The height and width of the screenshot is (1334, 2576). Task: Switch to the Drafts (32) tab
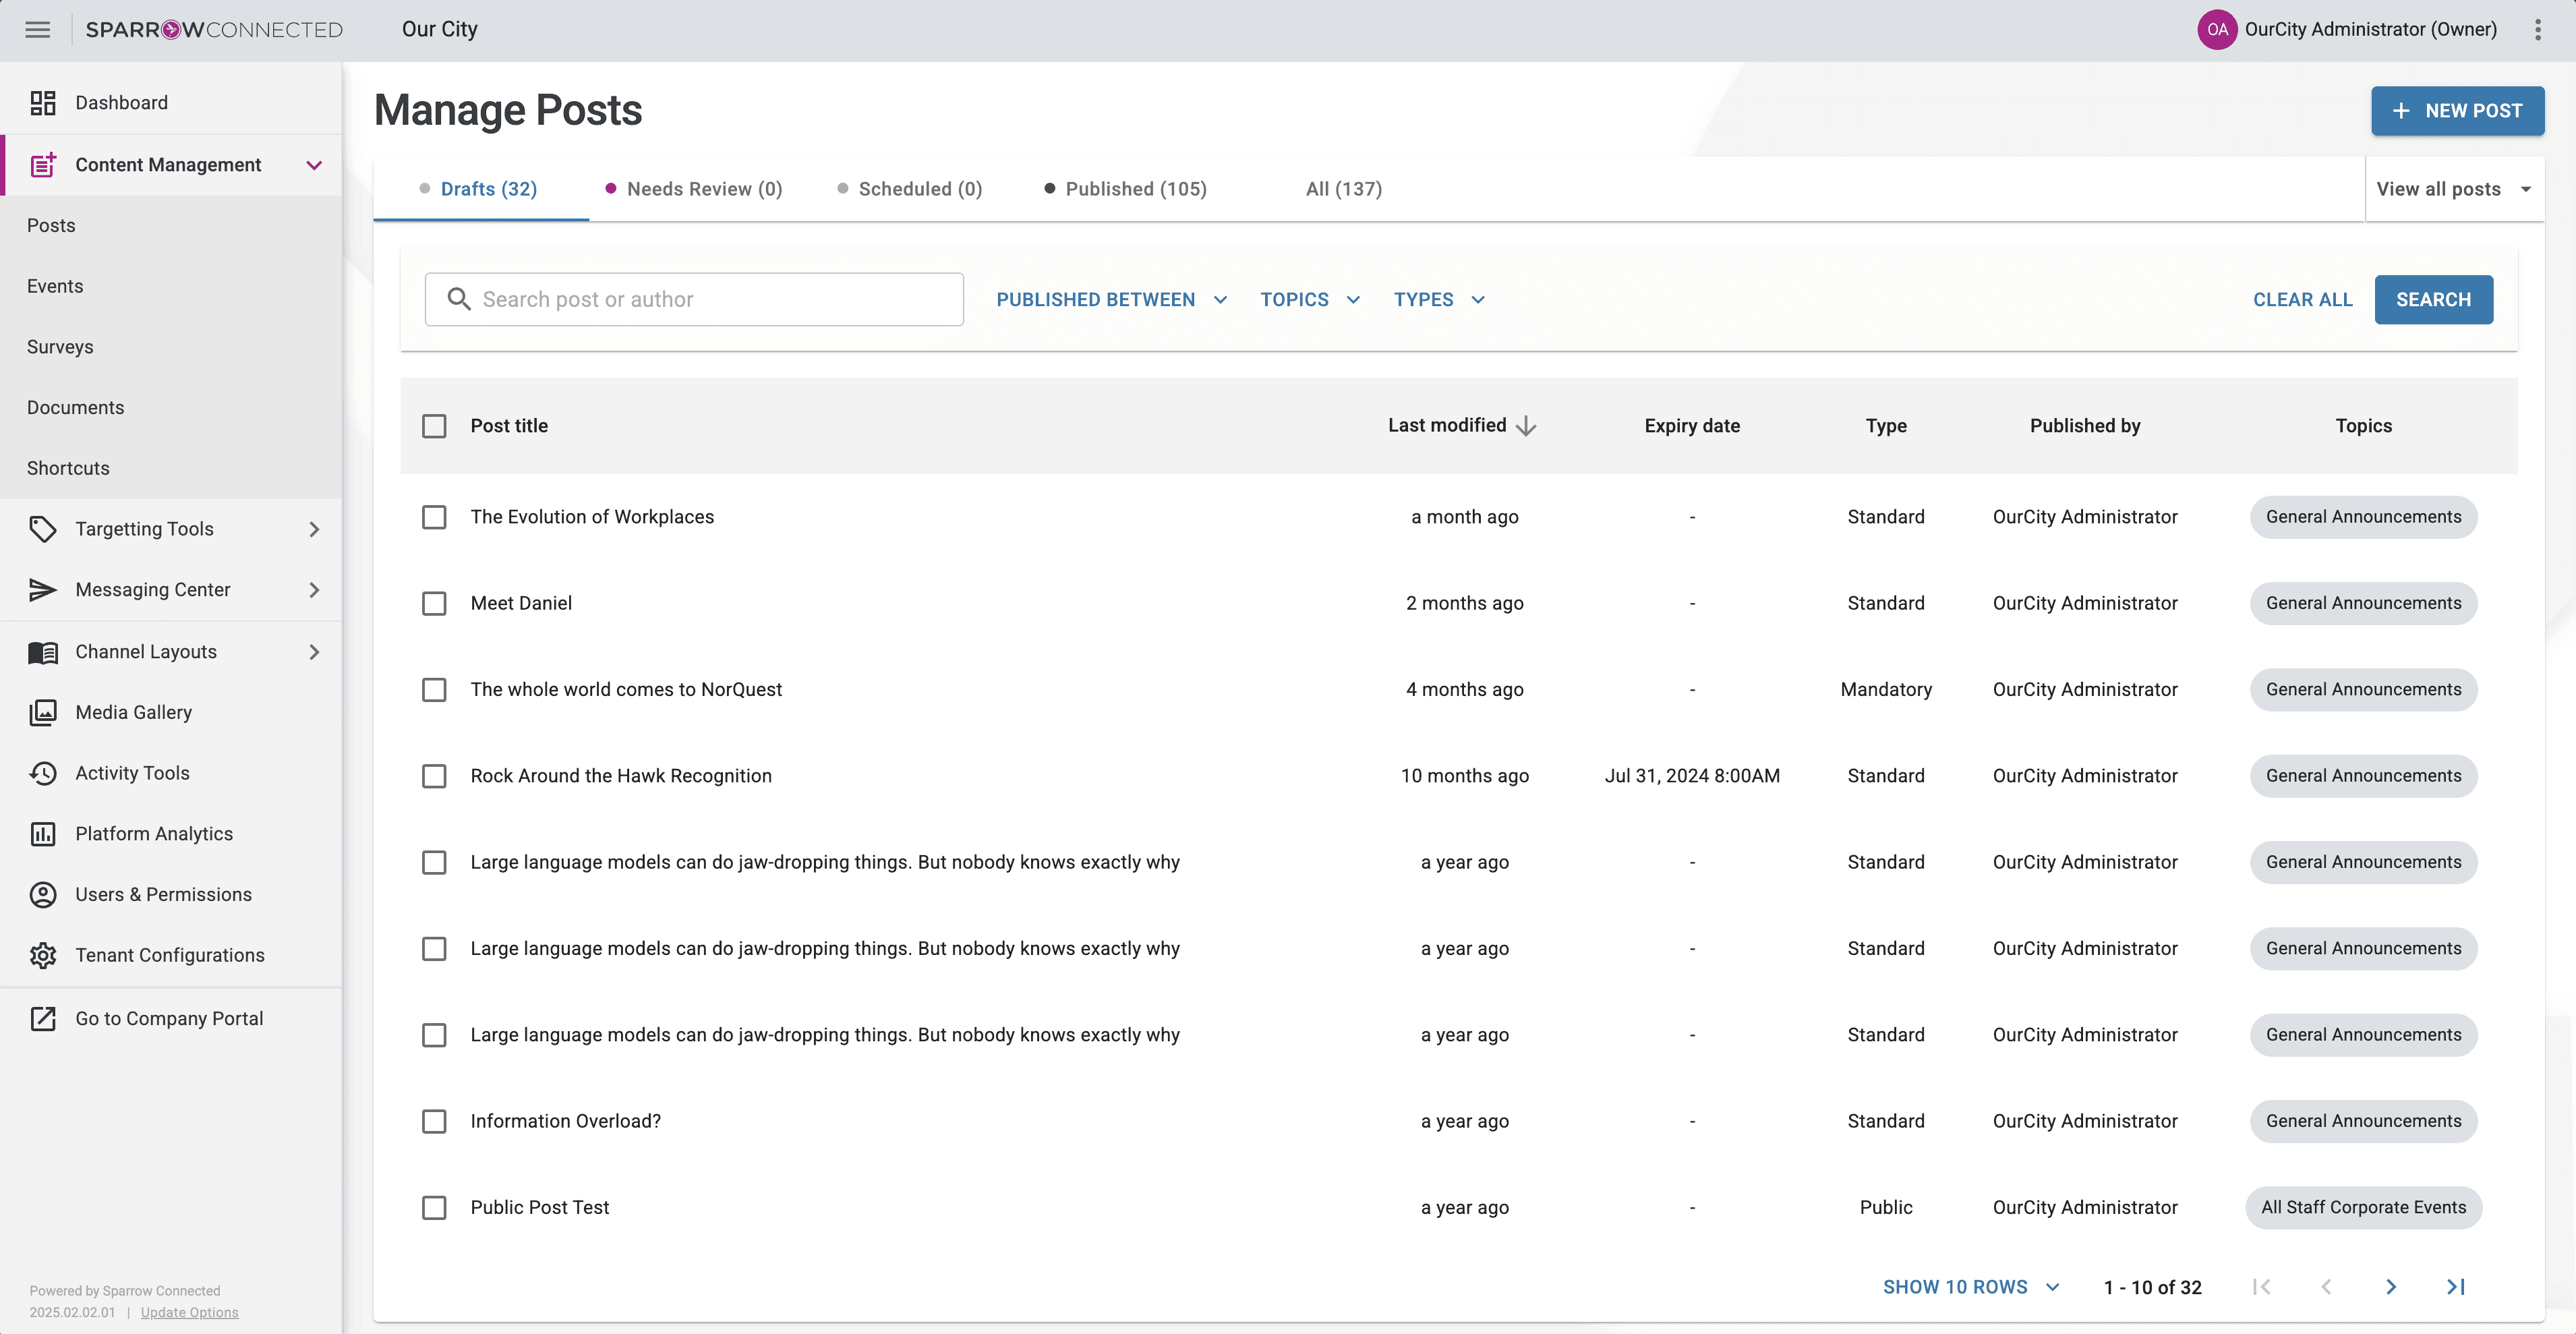[480, 189]
